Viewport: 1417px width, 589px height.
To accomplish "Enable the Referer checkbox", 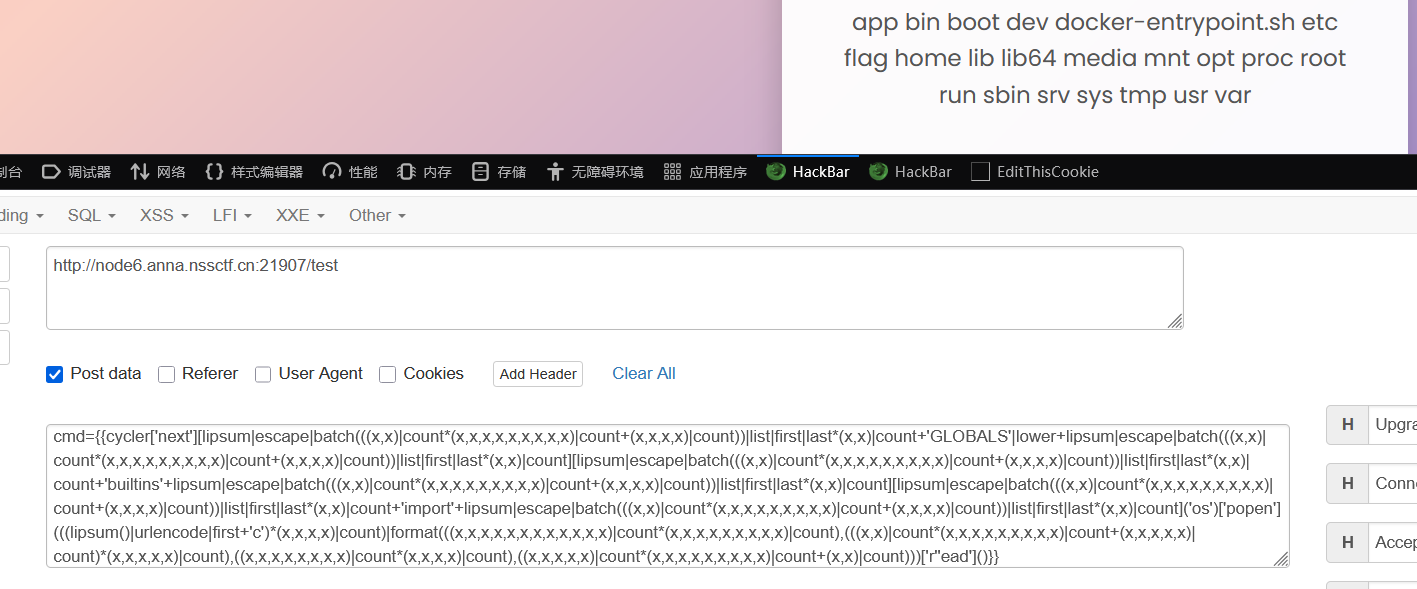I will 166,374.
